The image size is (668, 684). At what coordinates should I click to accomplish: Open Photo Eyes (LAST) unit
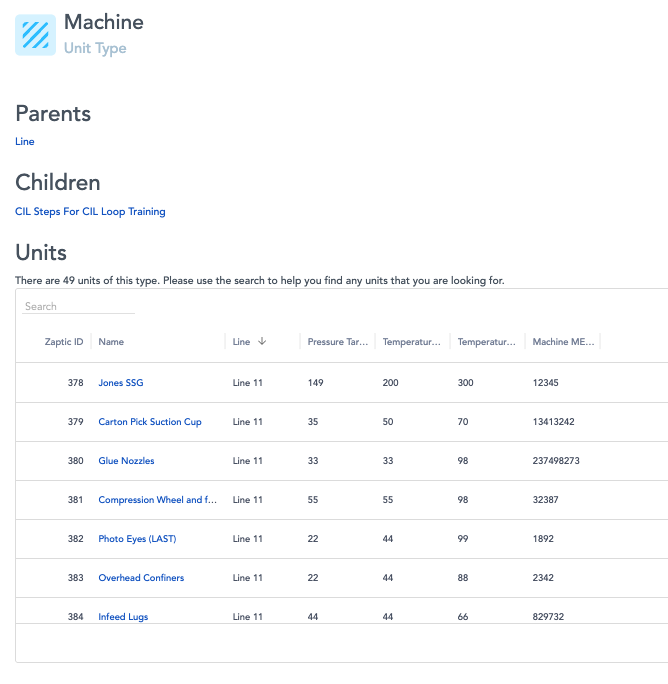tap(136, 539)
